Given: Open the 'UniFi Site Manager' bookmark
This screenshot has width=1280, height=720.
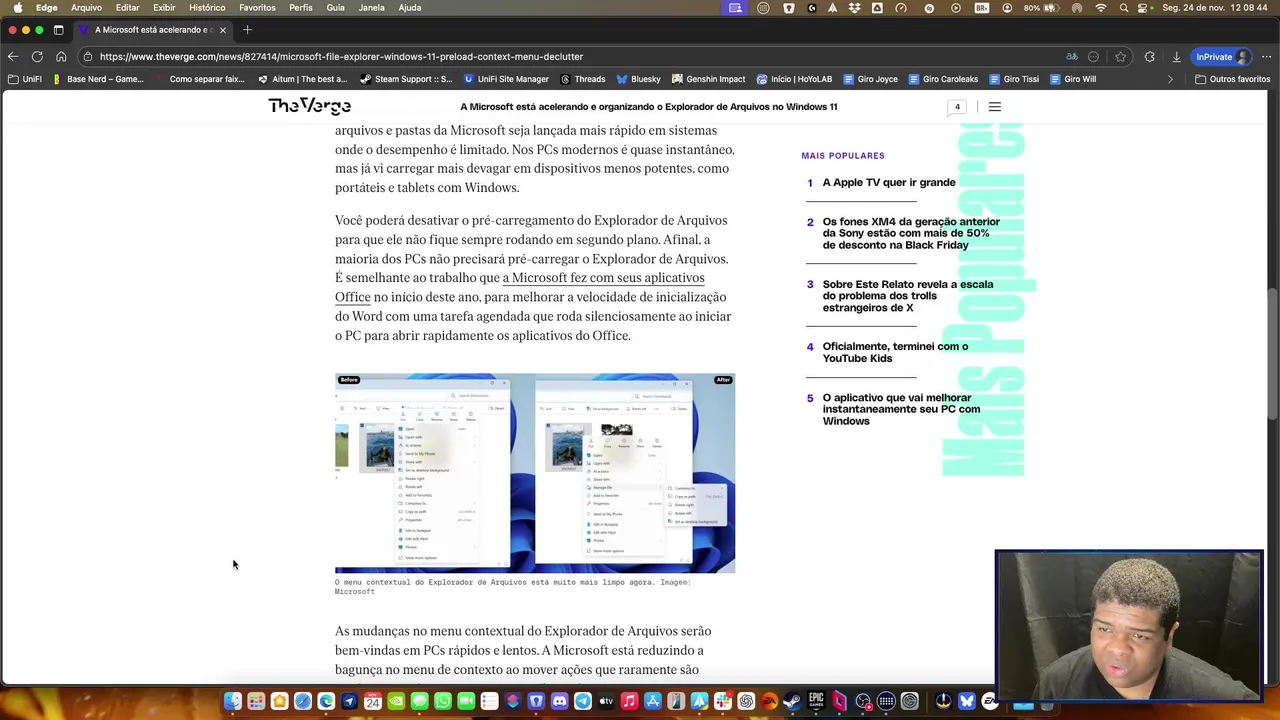Looking at the screenshot, I should [x=506, y=79].
